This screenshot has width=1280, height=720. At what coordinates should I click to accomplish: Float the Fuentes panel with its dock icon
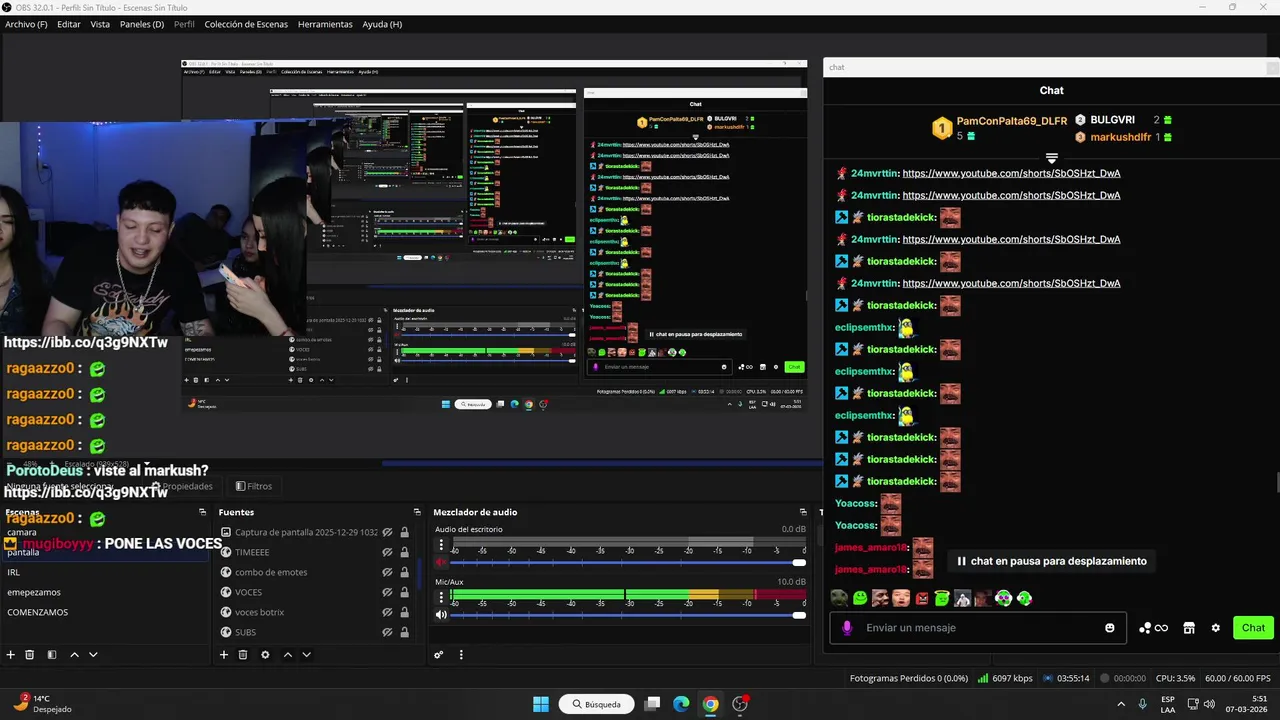click(x=418, y=512)
